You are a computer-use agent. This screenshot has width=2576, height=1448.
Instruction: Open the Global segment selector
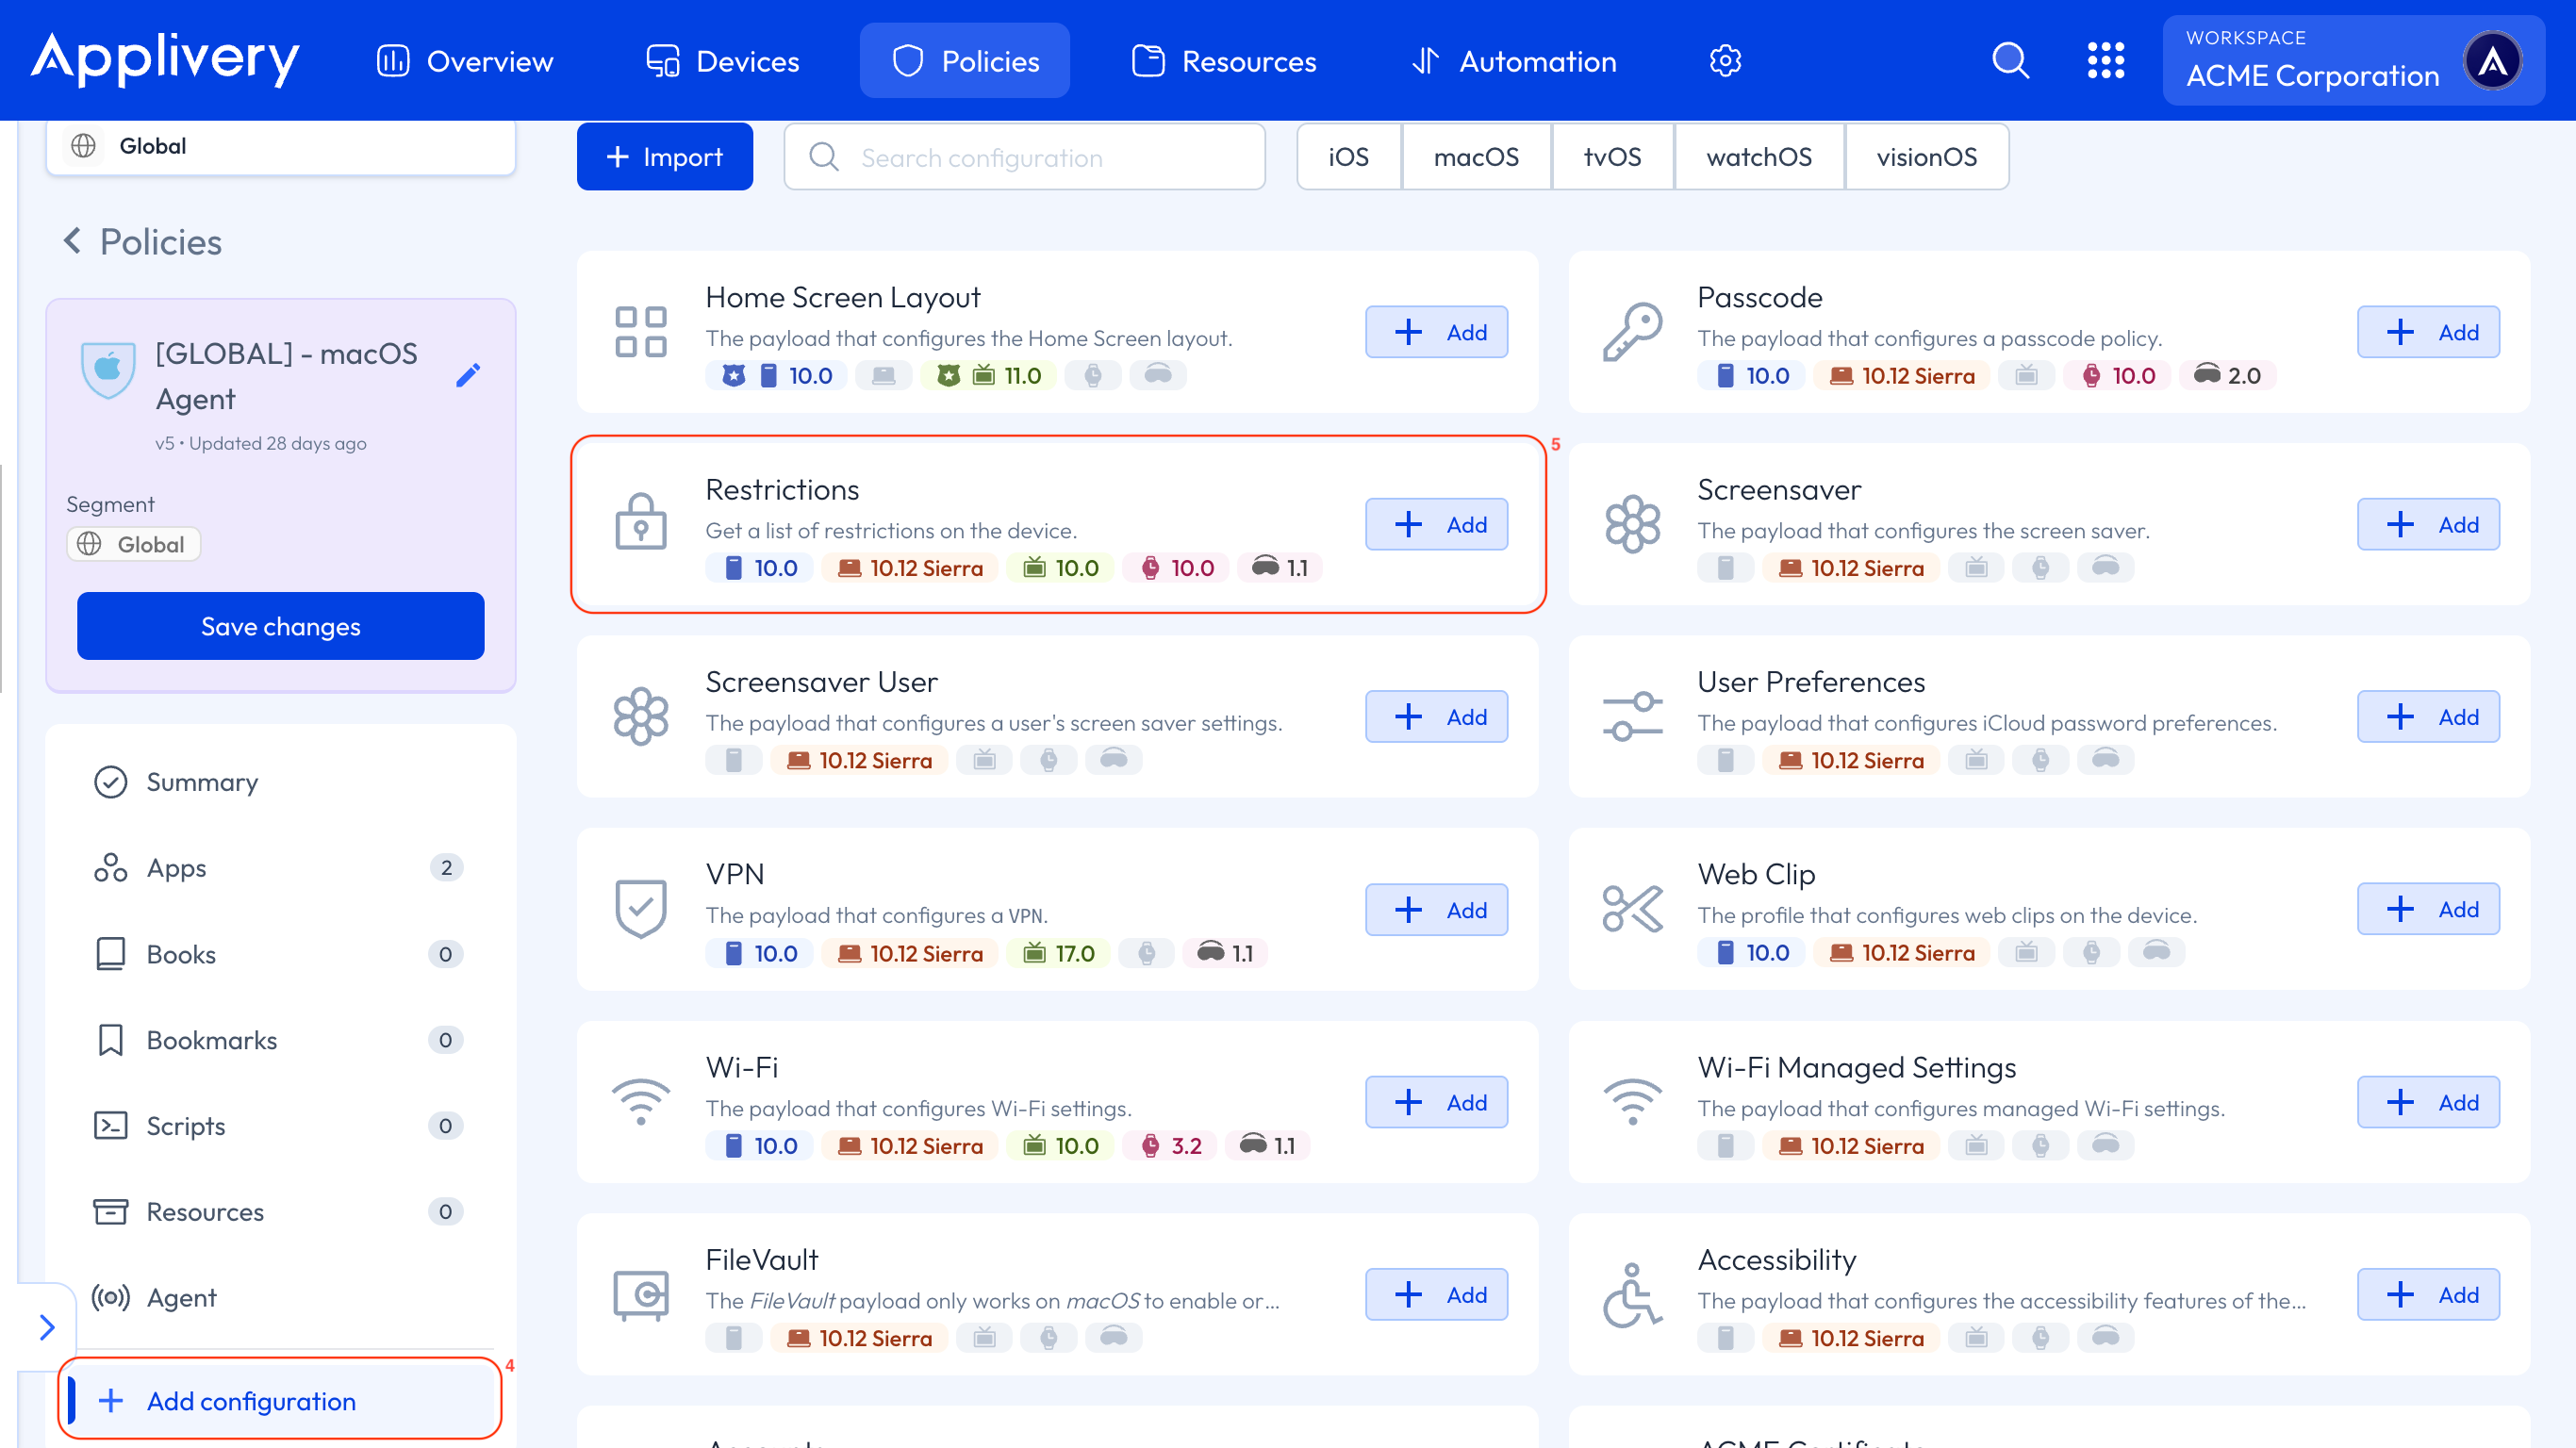280,146
